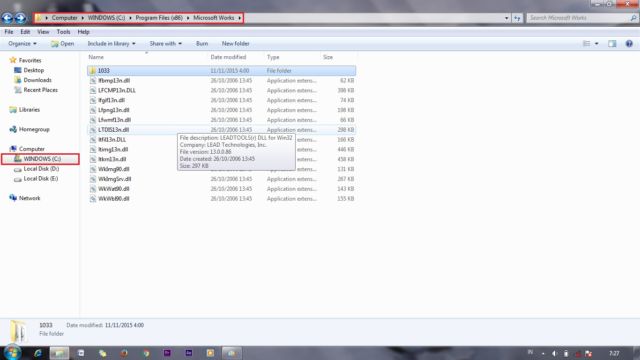Open the Windows Start orb
The width and height of the screenshot is (640, 360).
[x=12, y=353]
